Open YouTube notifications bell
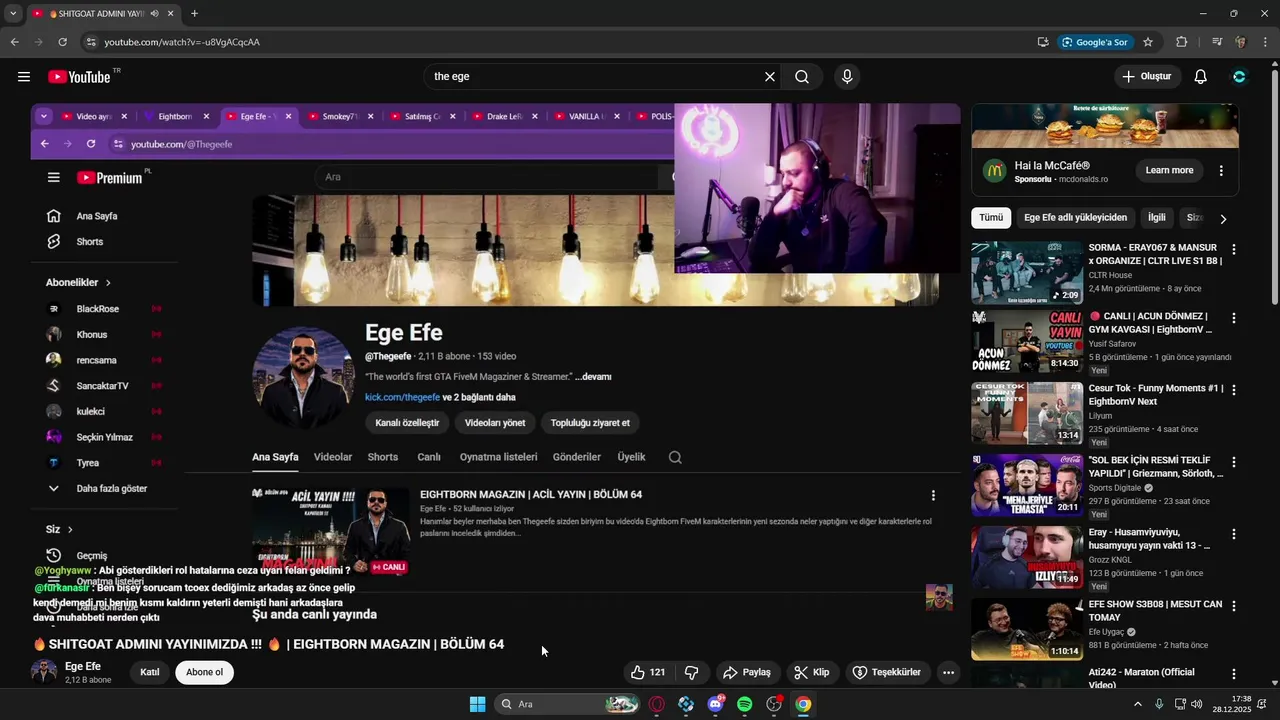This screenshot has height=720, width=1280. click(1201, 77)
